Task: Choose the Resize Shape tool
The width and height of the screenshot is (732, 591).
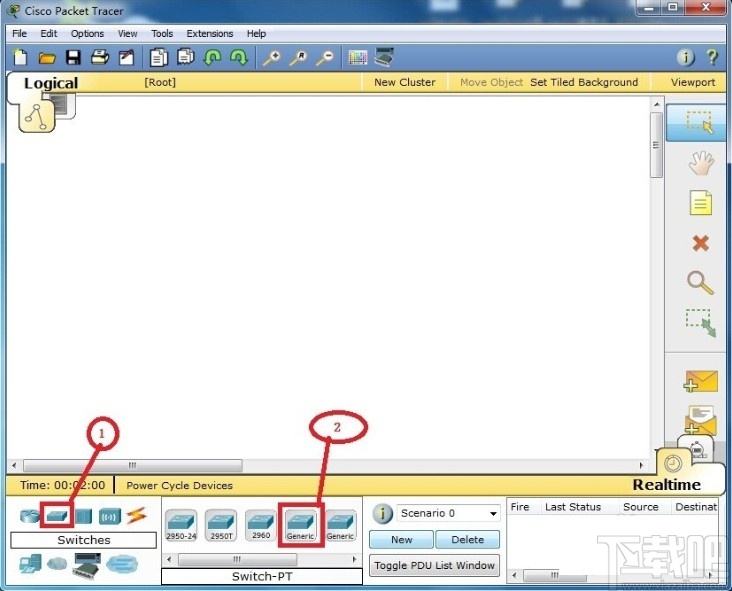Action: click(x=701, y=323)
